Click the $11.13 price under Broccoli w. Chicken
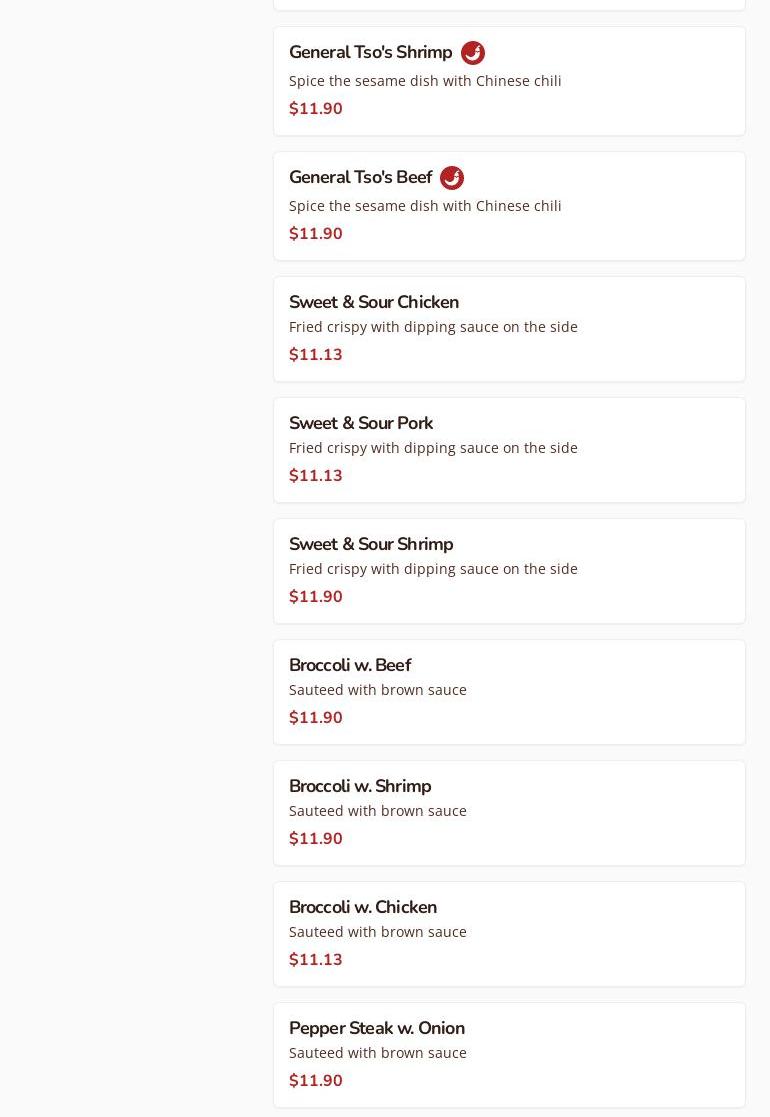The width and height of the screenshot is (770, 1117). pos(316,960)
